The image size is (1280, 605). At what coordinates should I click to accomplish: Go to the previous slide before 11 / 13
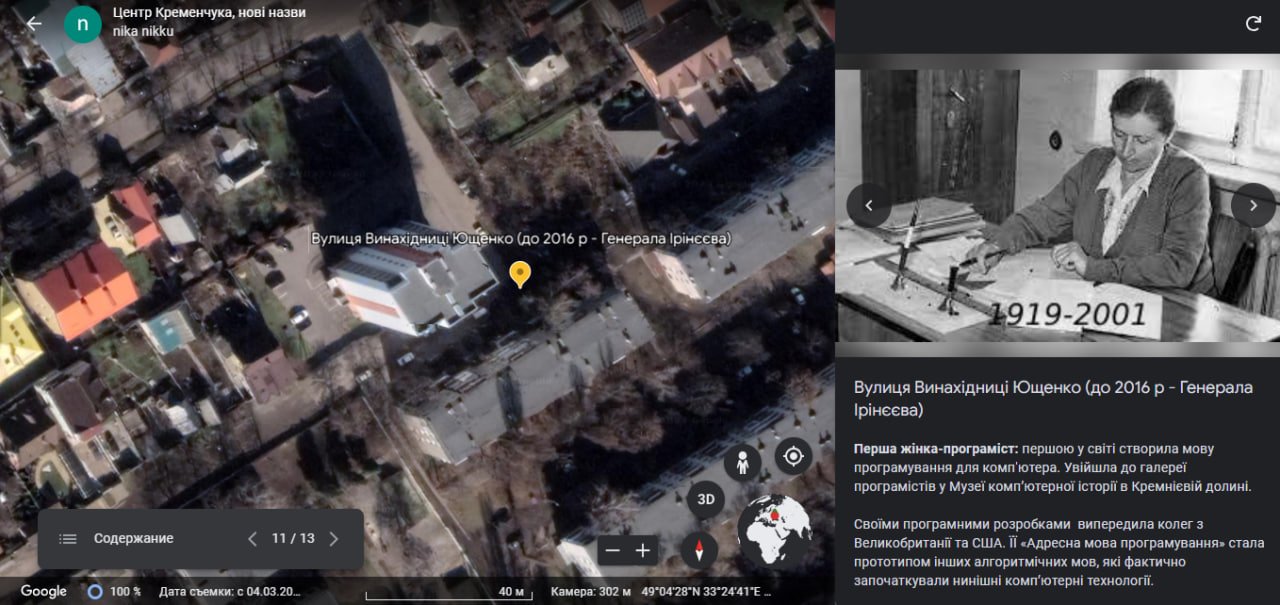click(x=253, y=539)
